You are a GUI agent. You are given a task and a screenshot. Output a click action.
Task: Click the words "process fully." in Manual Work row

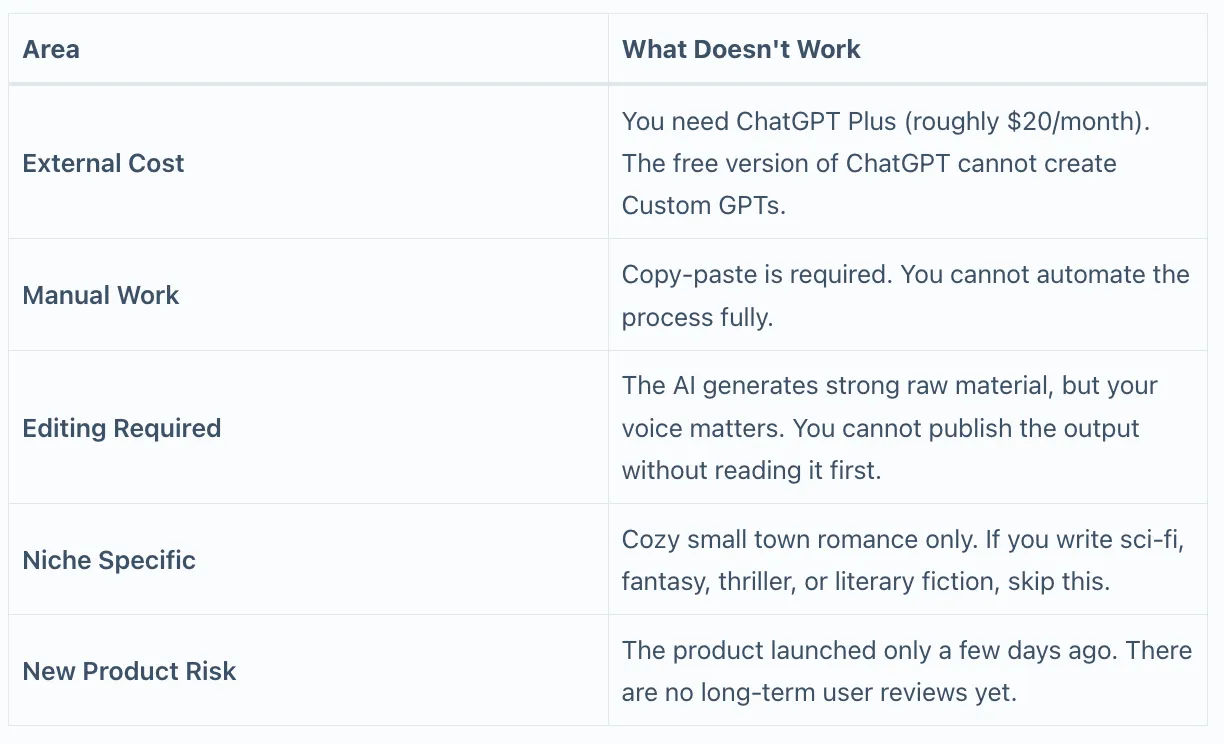click(x=698, y=317)
